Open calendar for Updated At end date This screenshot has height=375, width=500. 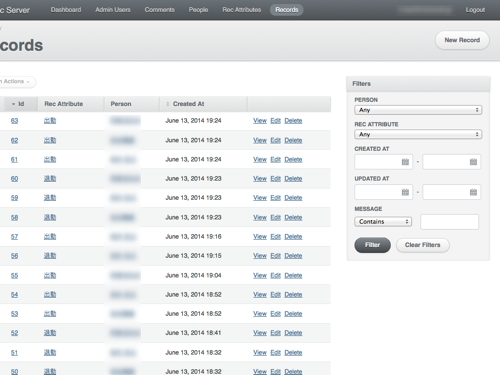[x=473, y=192]
